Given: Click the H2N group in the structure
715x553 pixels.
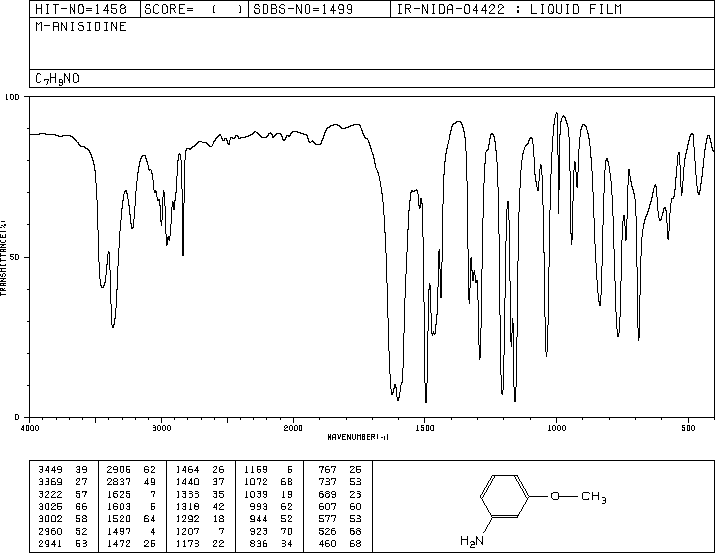Looking at the screenshot, I should (472, 541).
